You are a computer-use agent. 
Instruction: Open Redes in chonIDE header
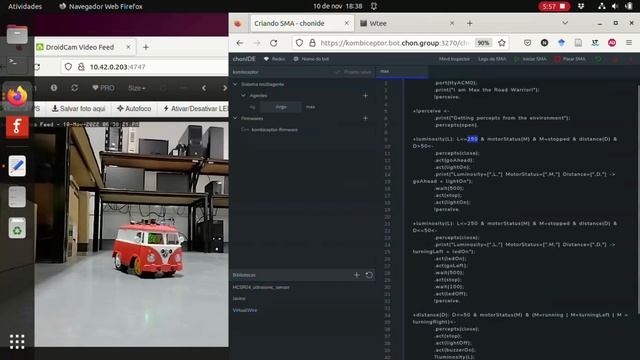click(x=274, y=59)
